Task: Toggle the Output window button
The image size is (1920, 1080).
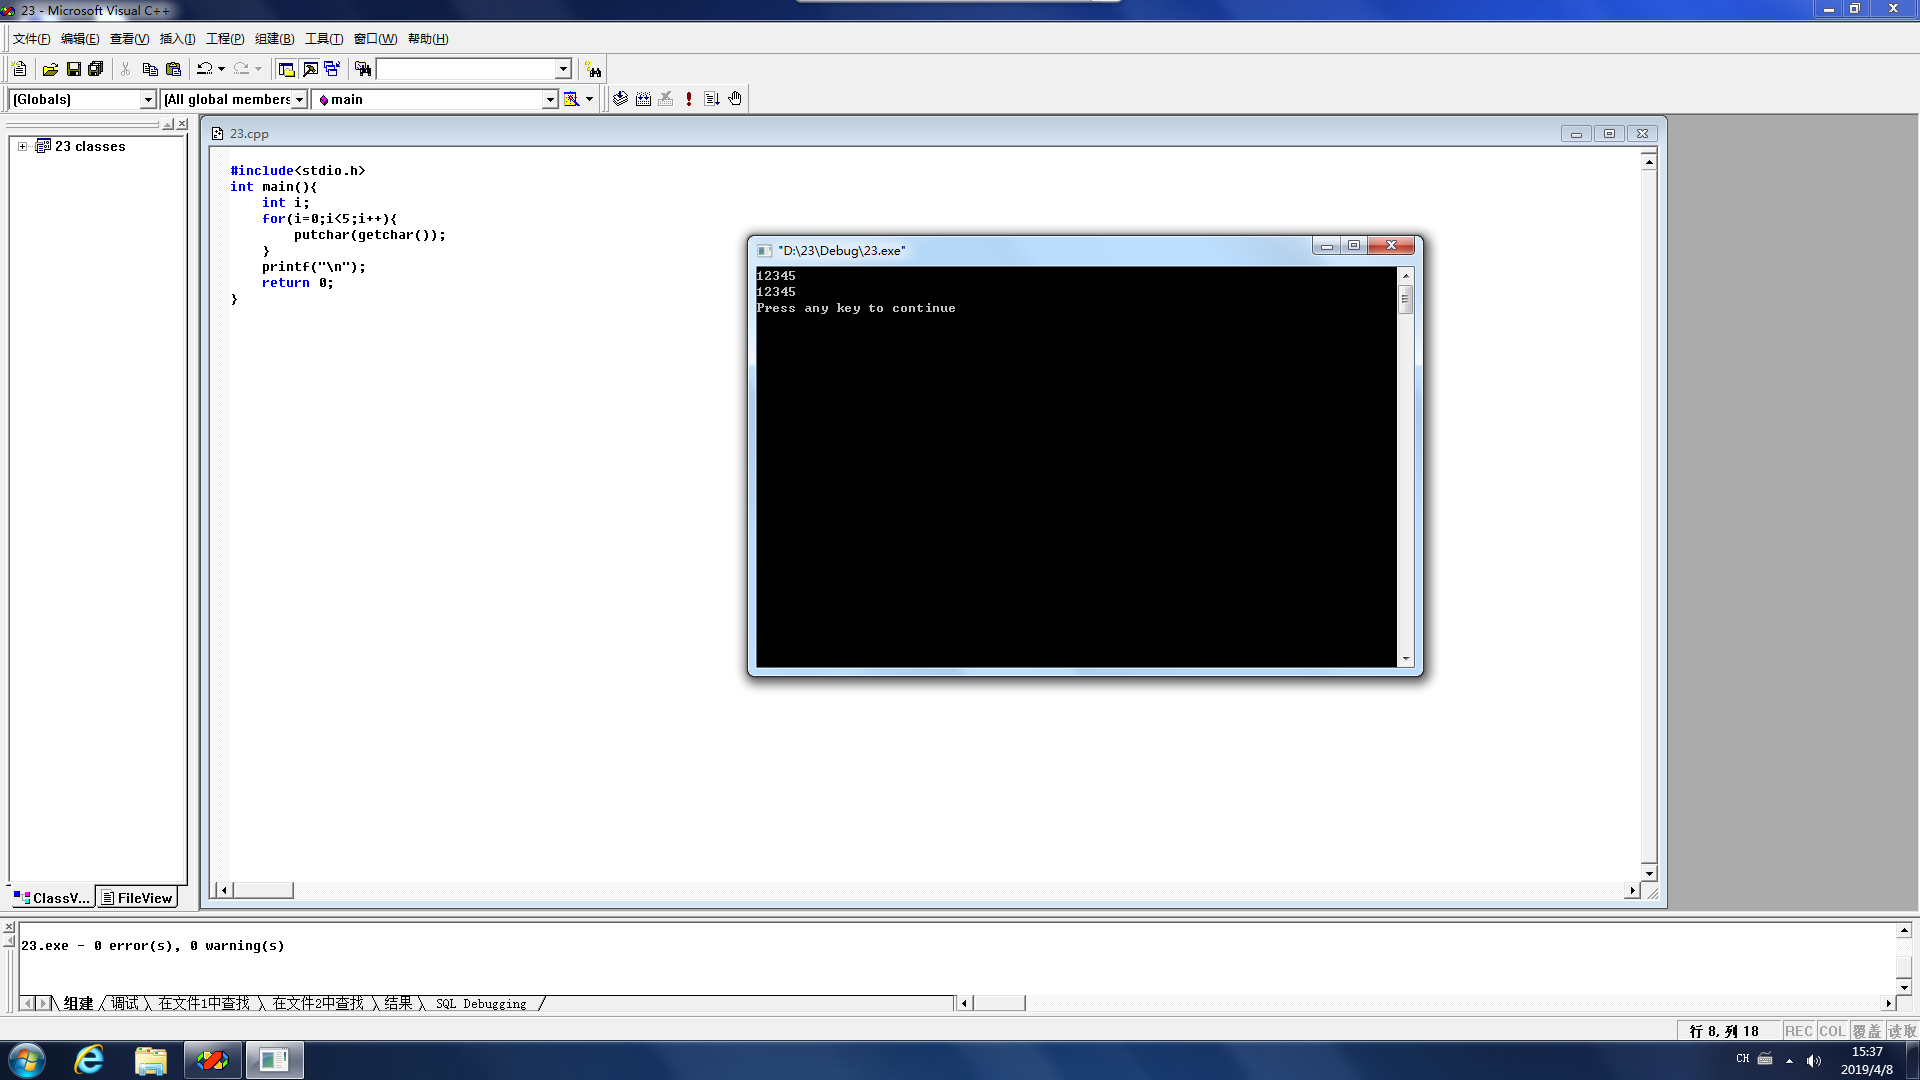Action: [310, 69]
